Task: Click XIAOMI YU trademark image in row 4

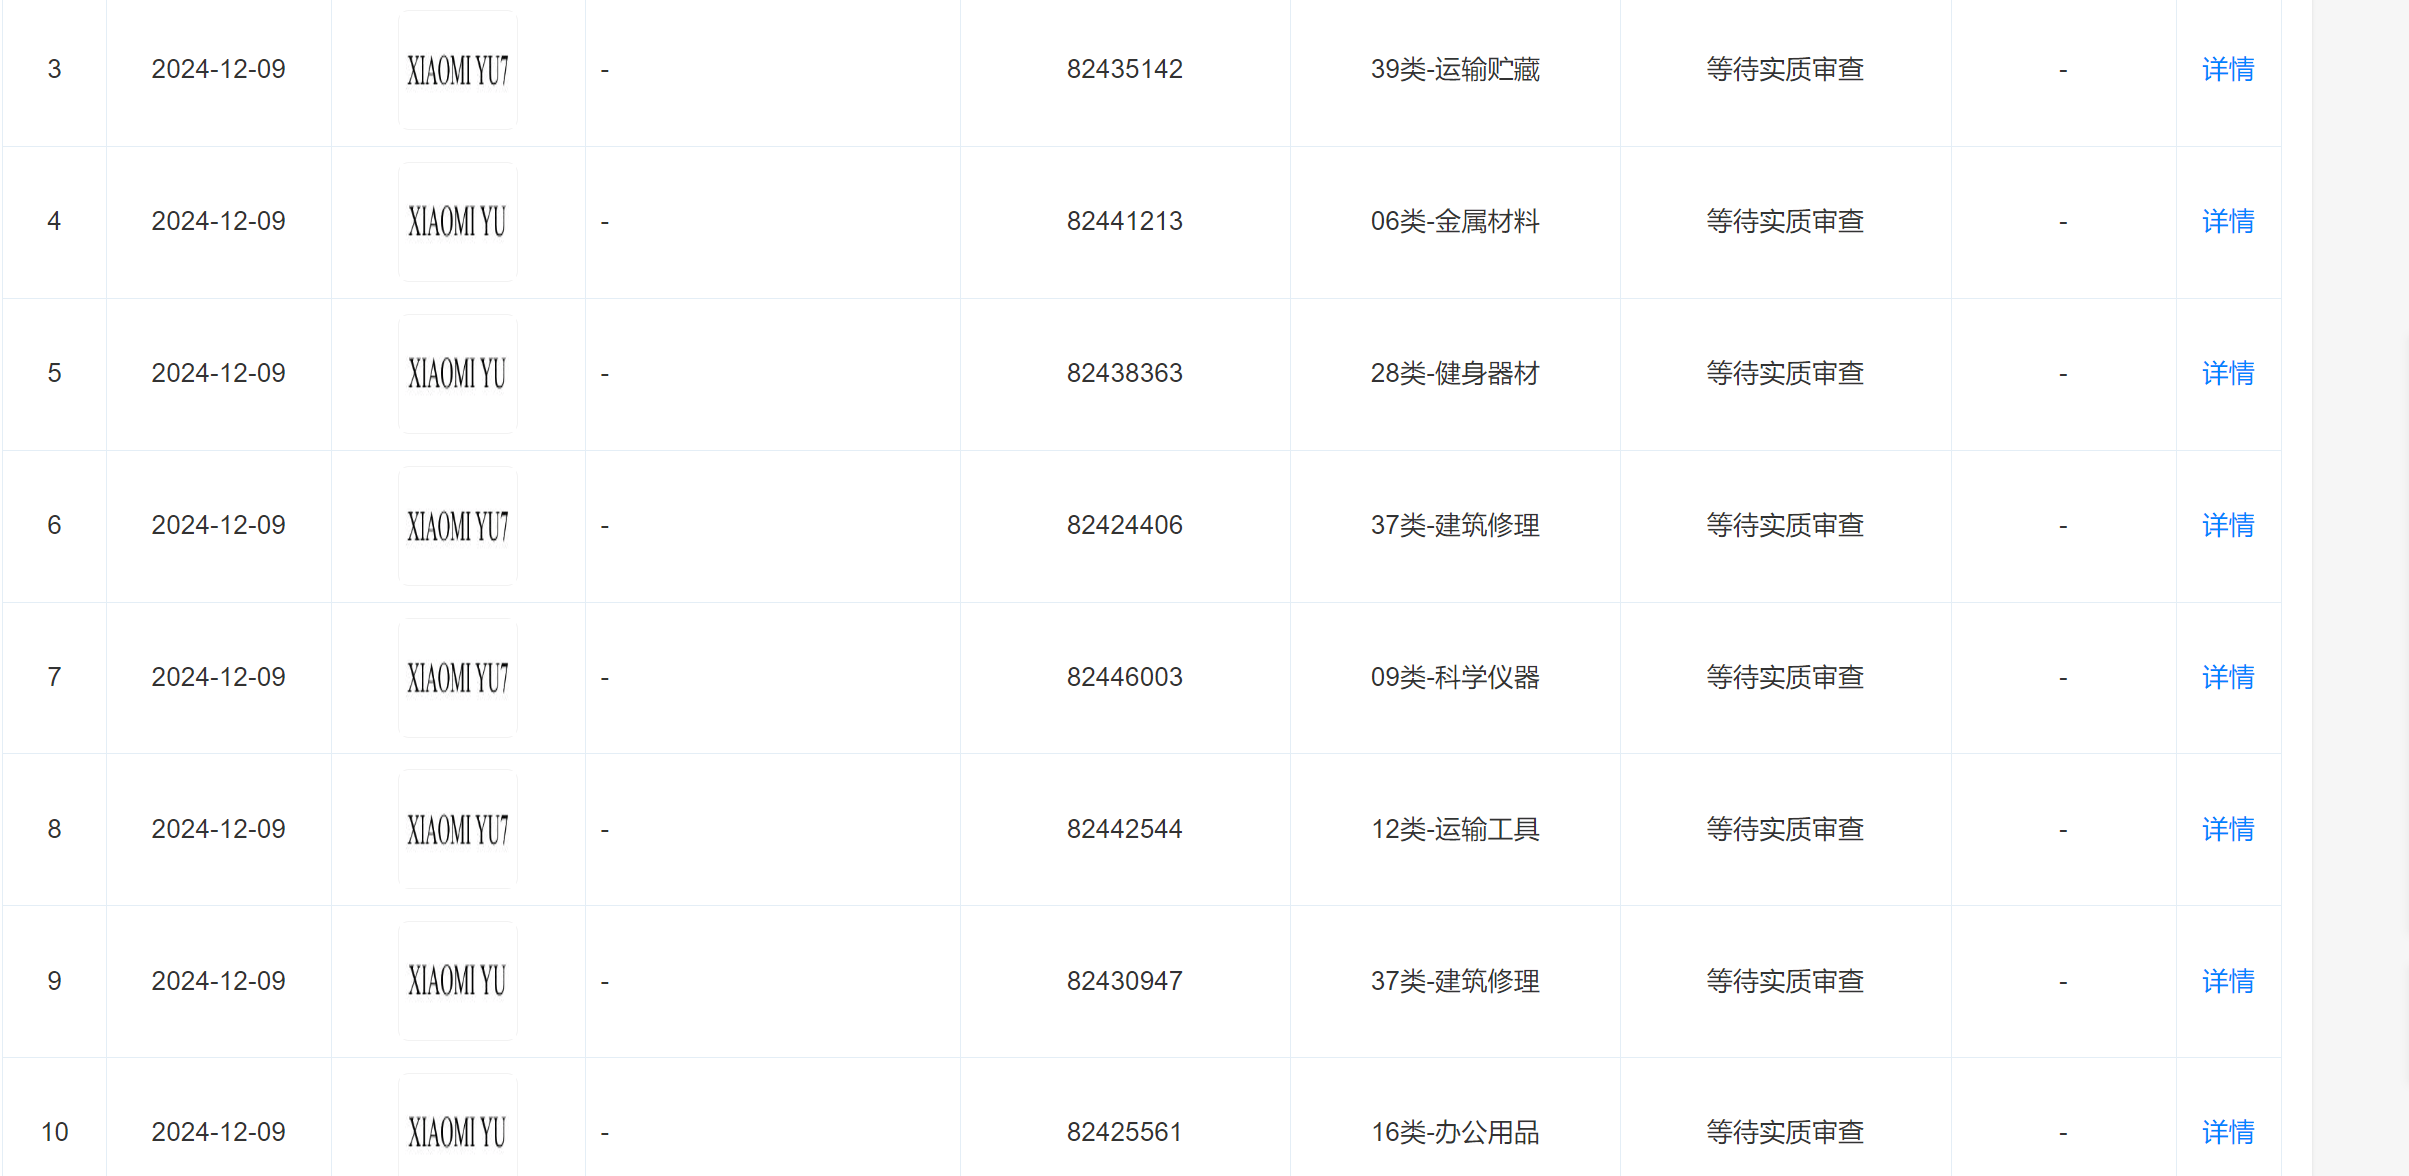Action: (x=458, y=222)
